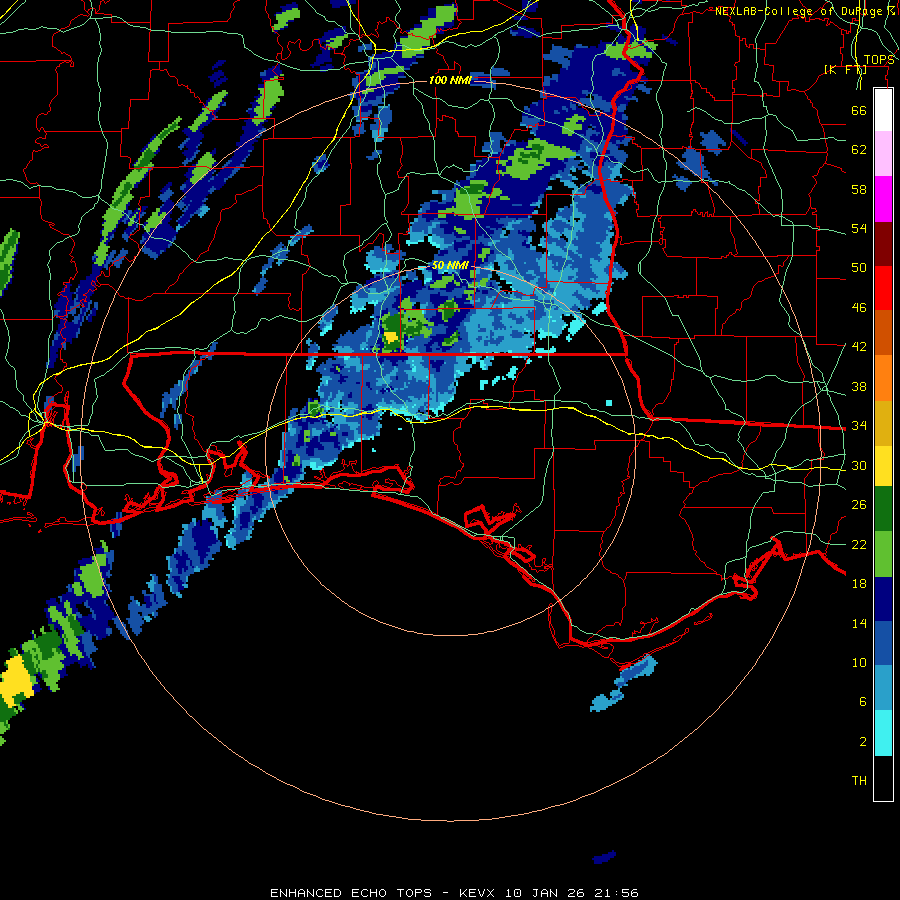900x900 pixels.
Task: Click the NEXLAB-College of DuPage credit text
Action: click(805, 11)
